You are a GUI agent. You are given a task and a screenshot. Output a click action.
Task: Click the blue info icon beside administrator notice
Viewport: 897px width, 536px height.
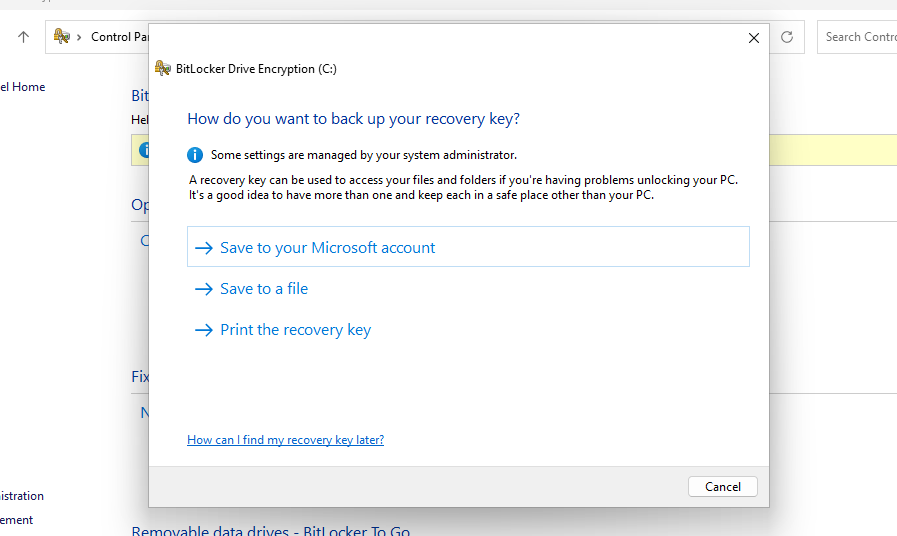[x=195, y=155]
